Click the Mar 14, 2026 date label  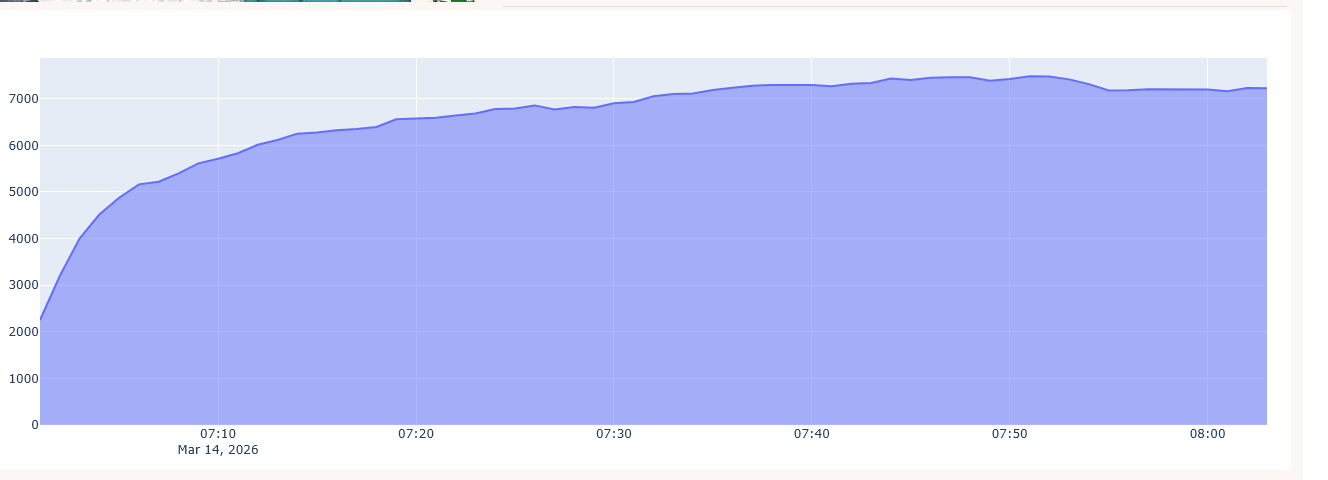[x=218, y=450]
